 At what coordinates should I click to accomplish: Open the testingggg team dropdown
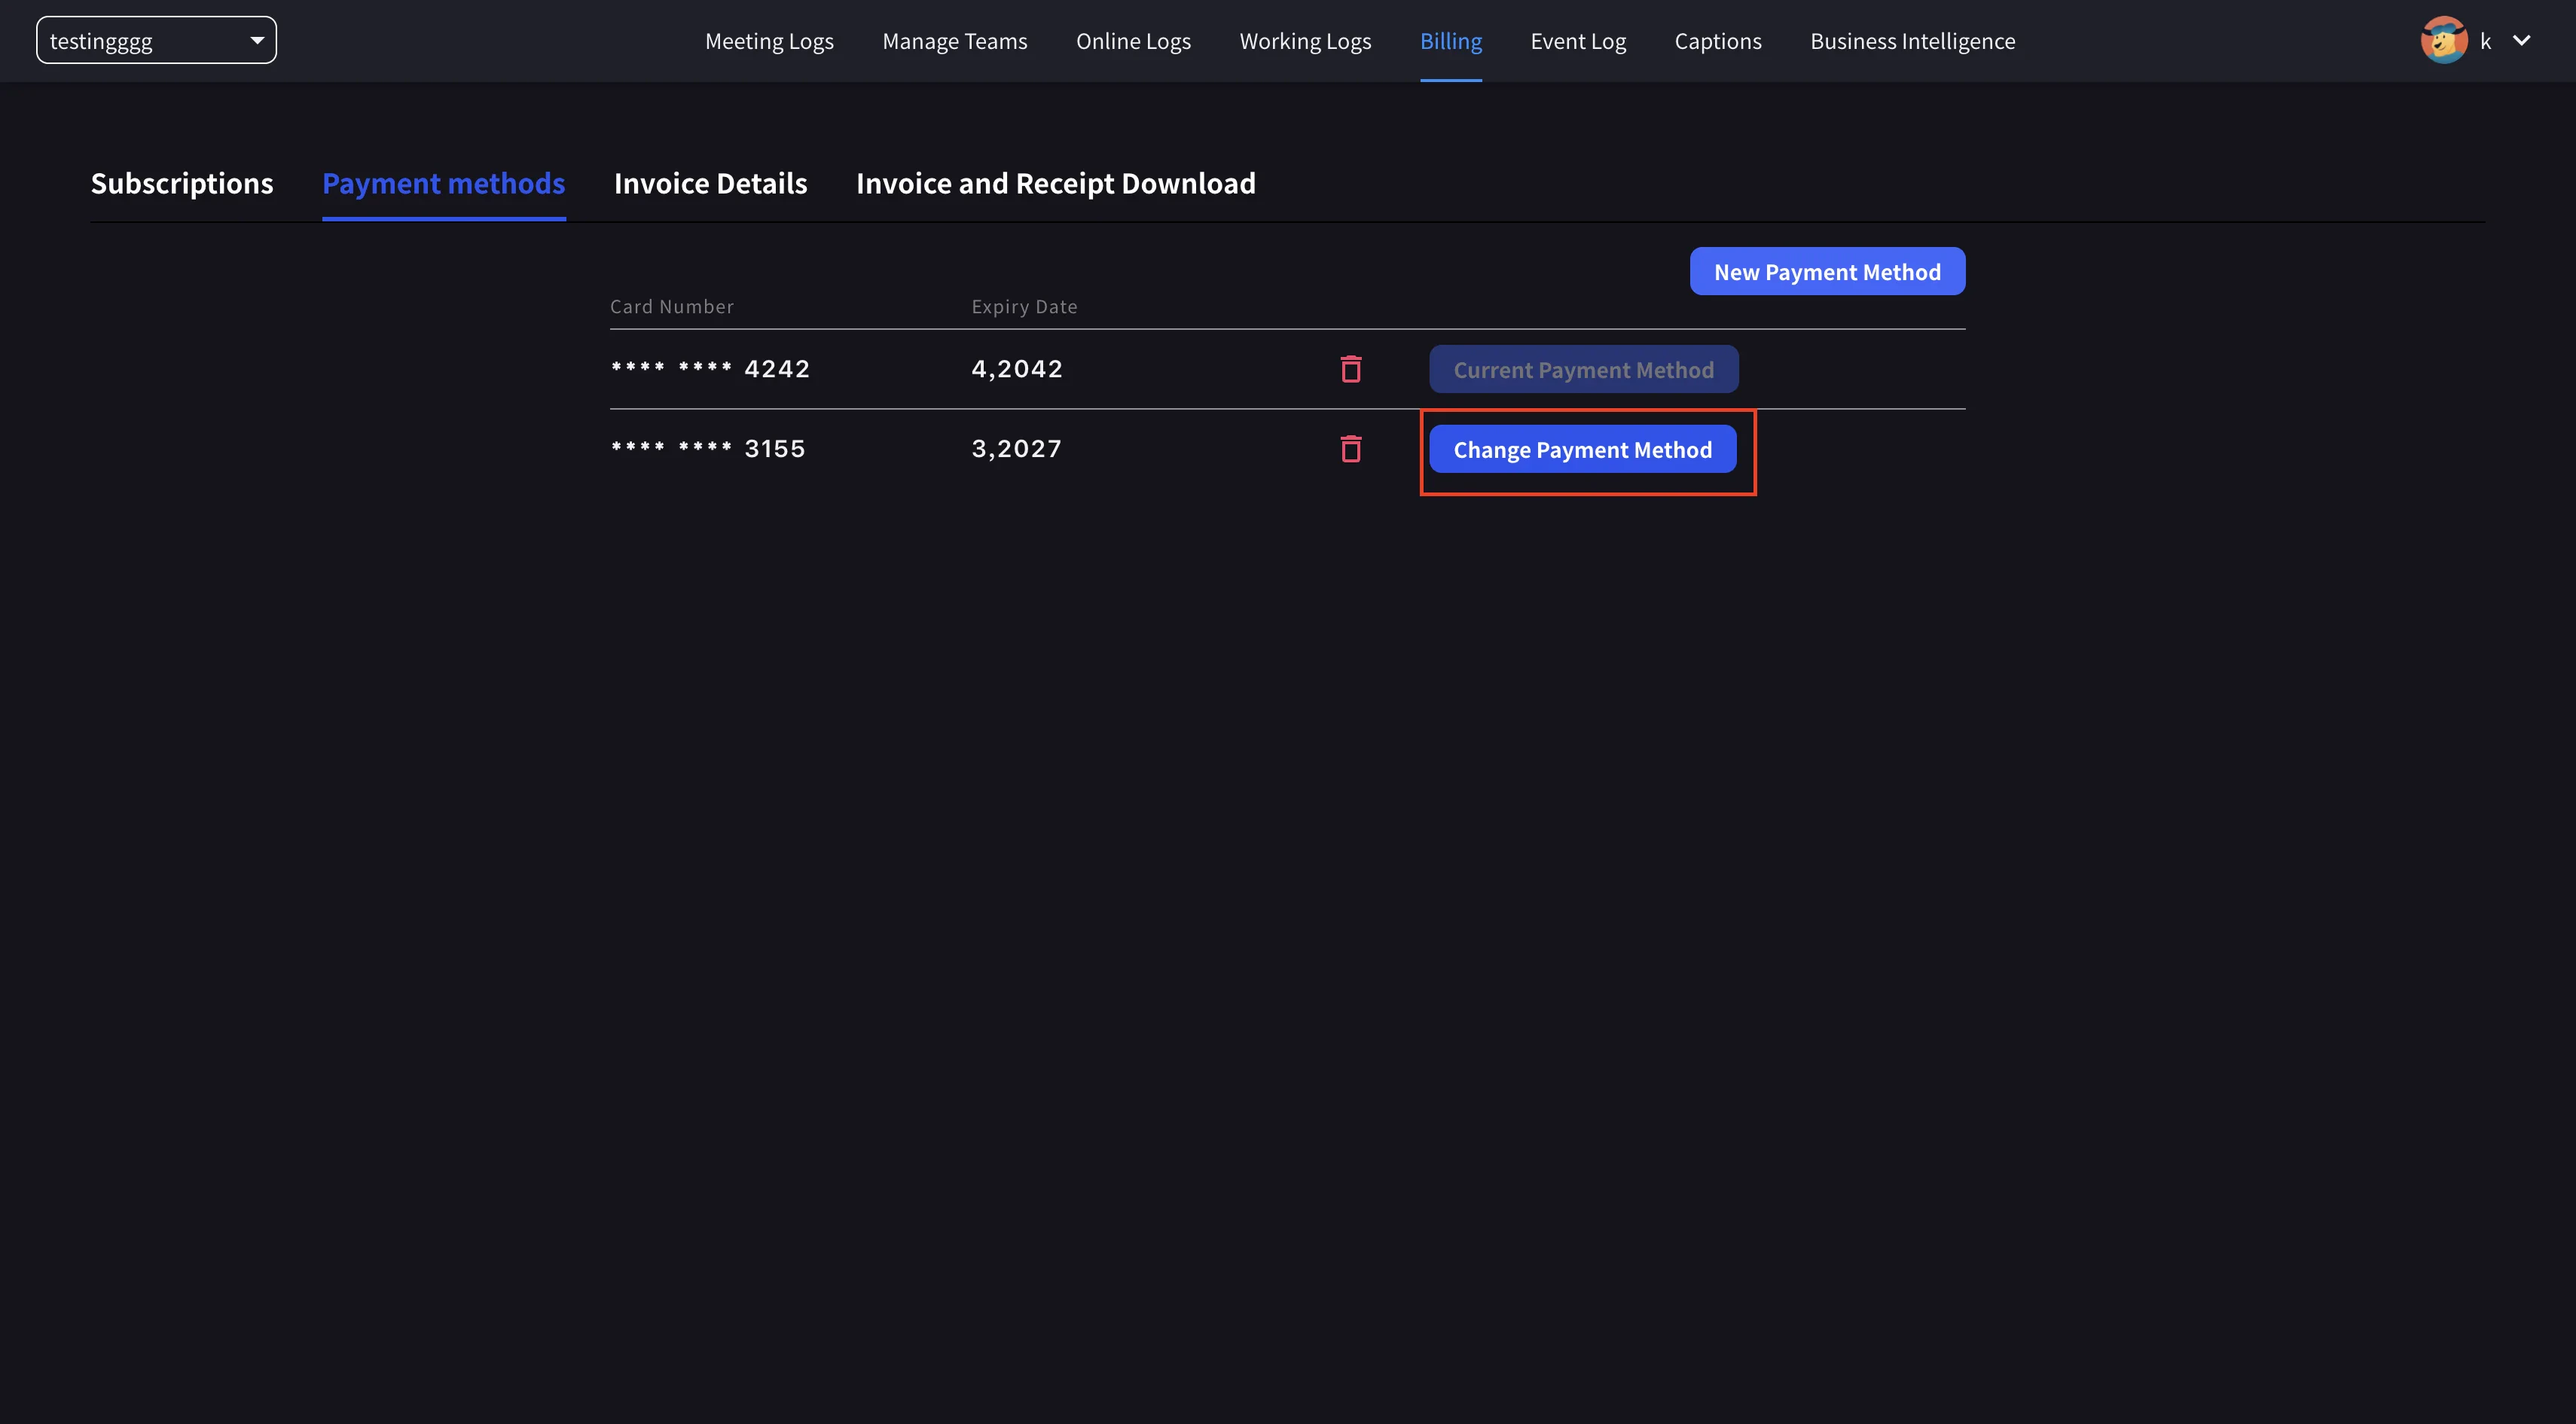point(157,40)
